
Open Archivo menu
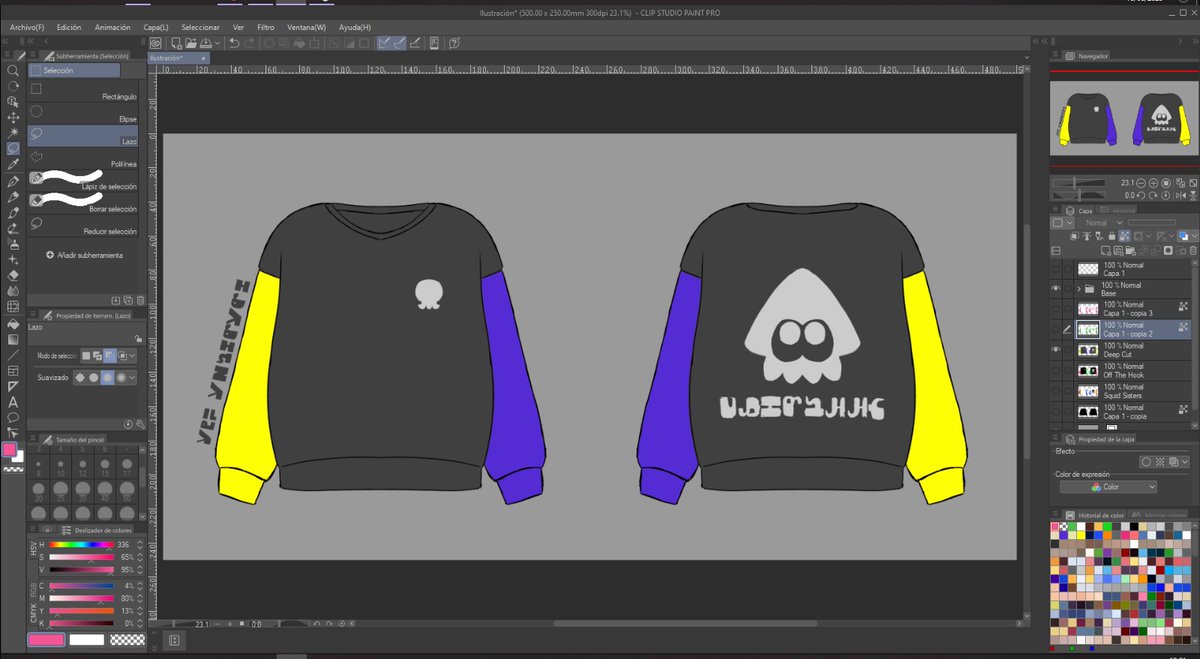(x=29, y=27)
